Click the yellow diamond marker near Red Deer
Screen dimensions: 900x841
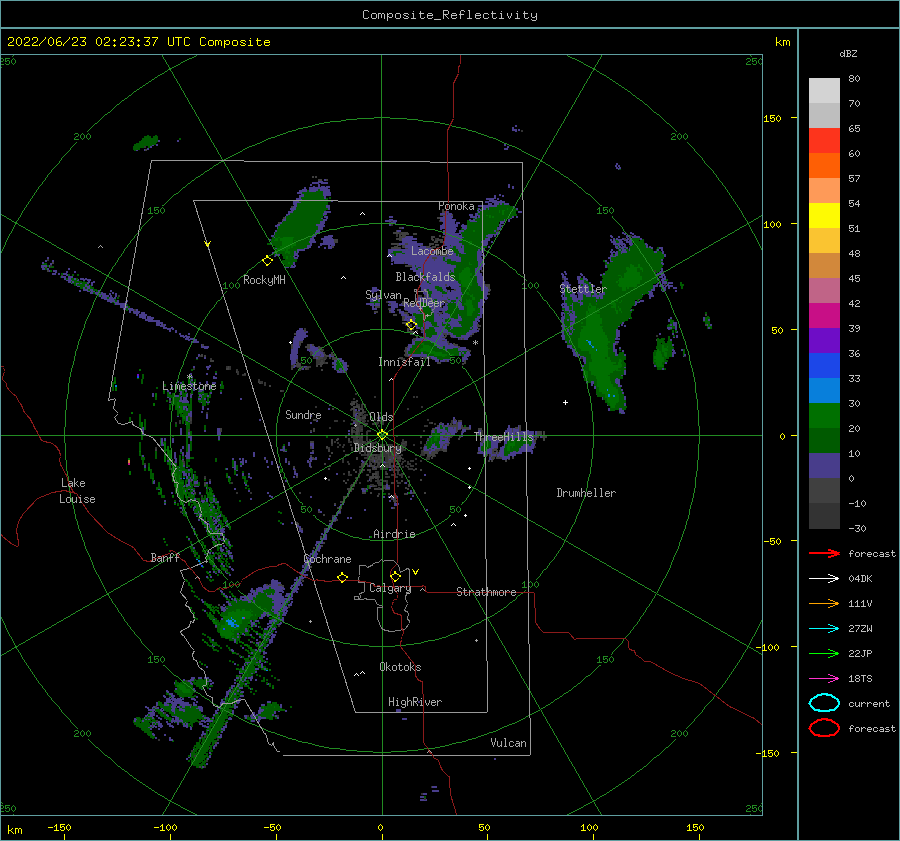point(411,325)
